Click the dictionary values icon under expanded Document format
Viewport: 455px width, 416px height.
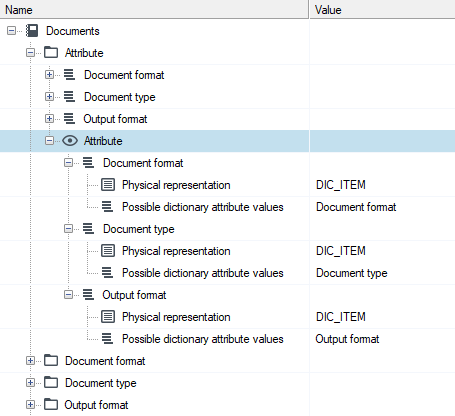click(107, 207)
